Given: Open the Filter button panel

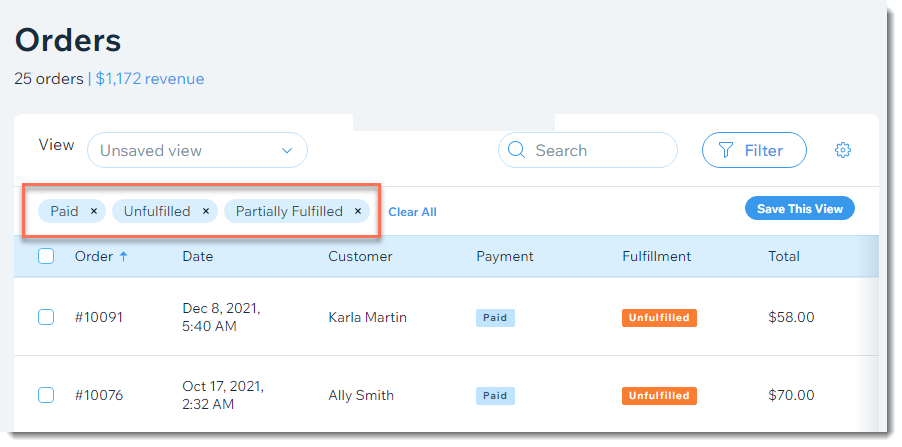Looking at the screenshot, I should [x=754, y=150].
